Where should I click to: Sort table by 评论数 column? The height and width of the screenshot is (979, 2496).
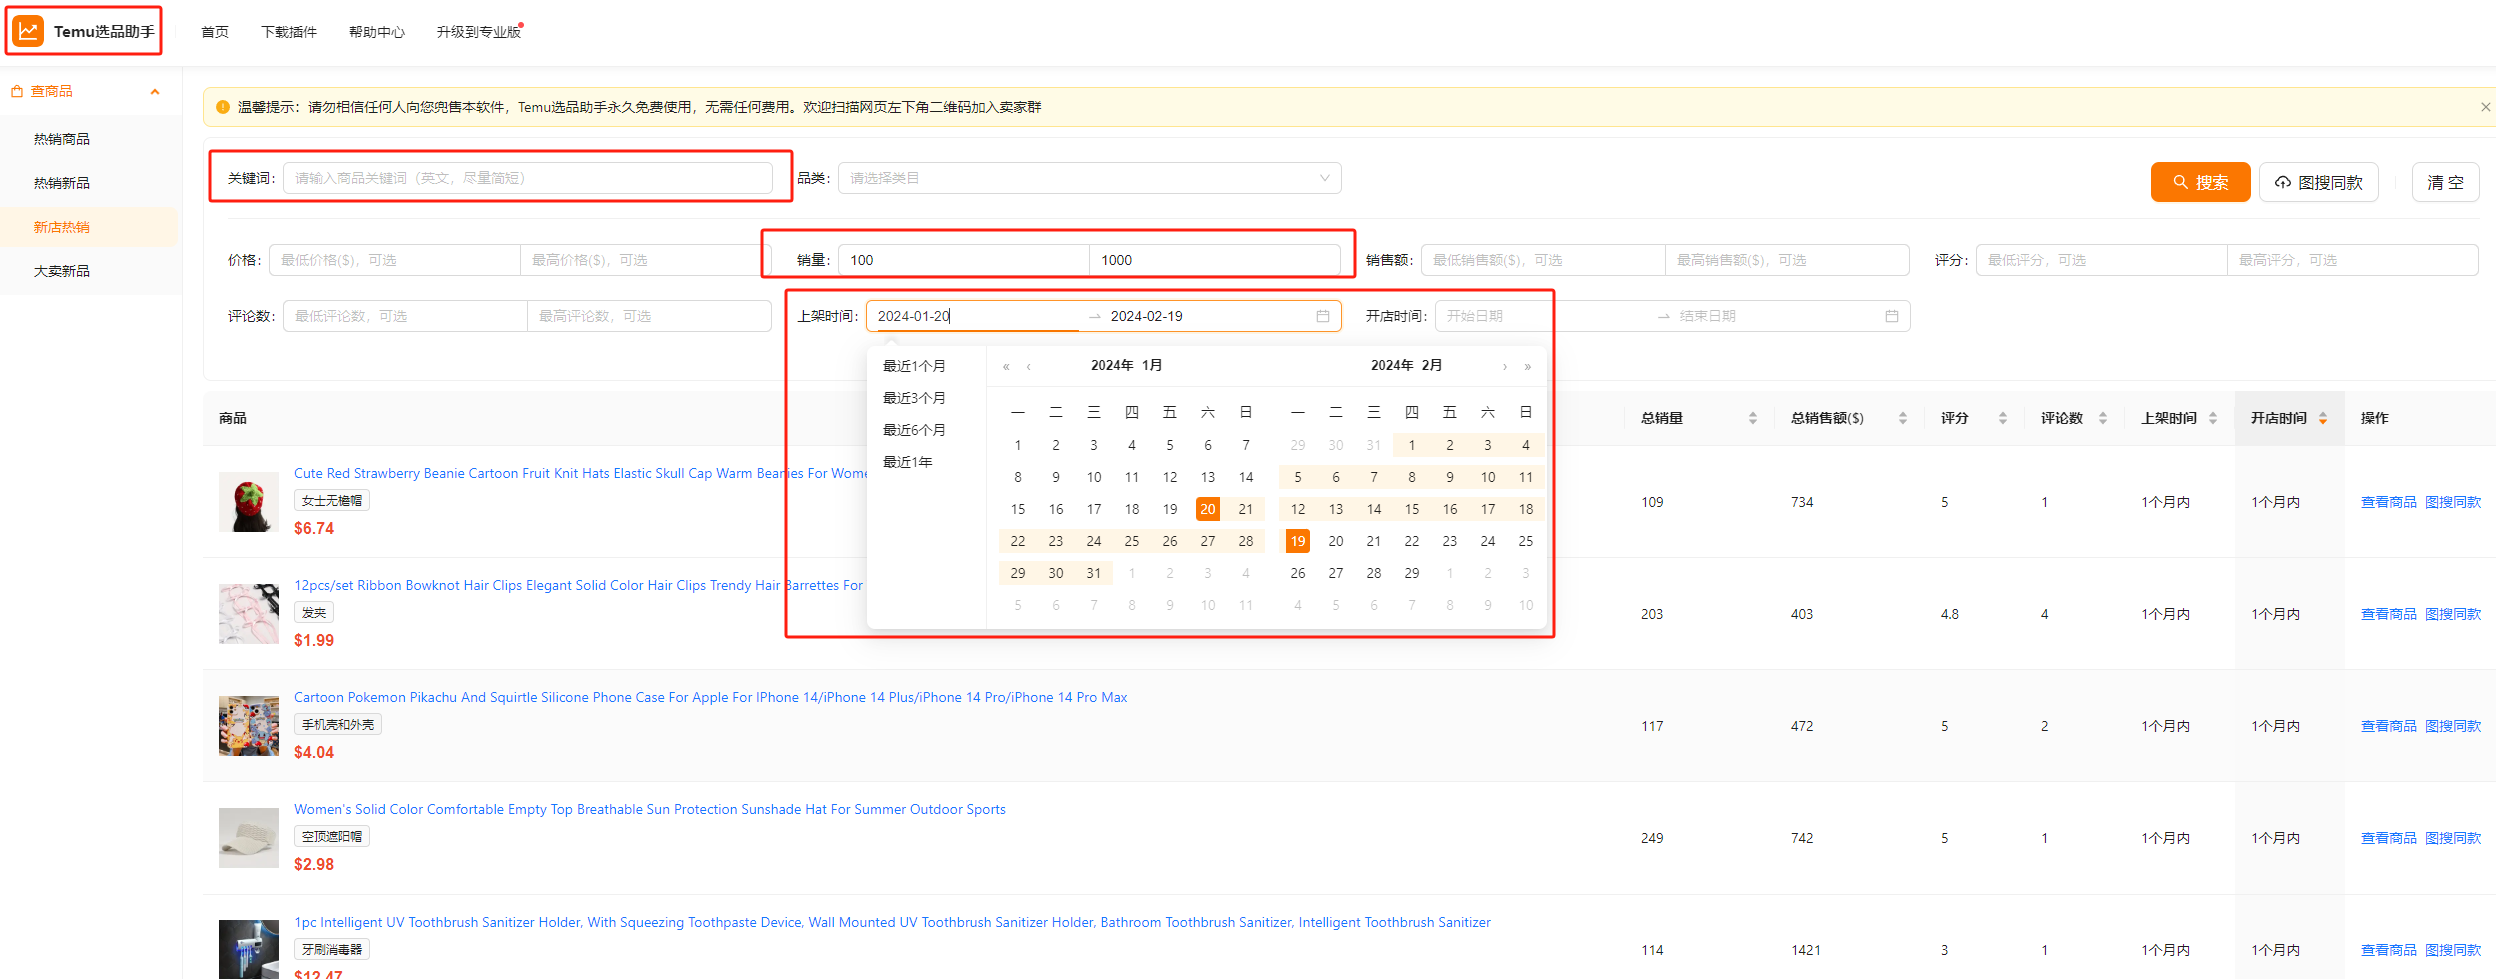click(x=2102, y=418)
